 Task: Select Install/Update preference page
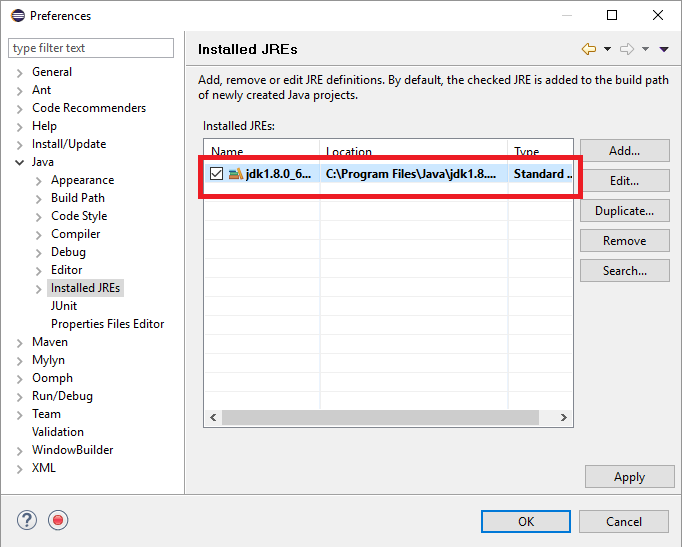[69, 144]
